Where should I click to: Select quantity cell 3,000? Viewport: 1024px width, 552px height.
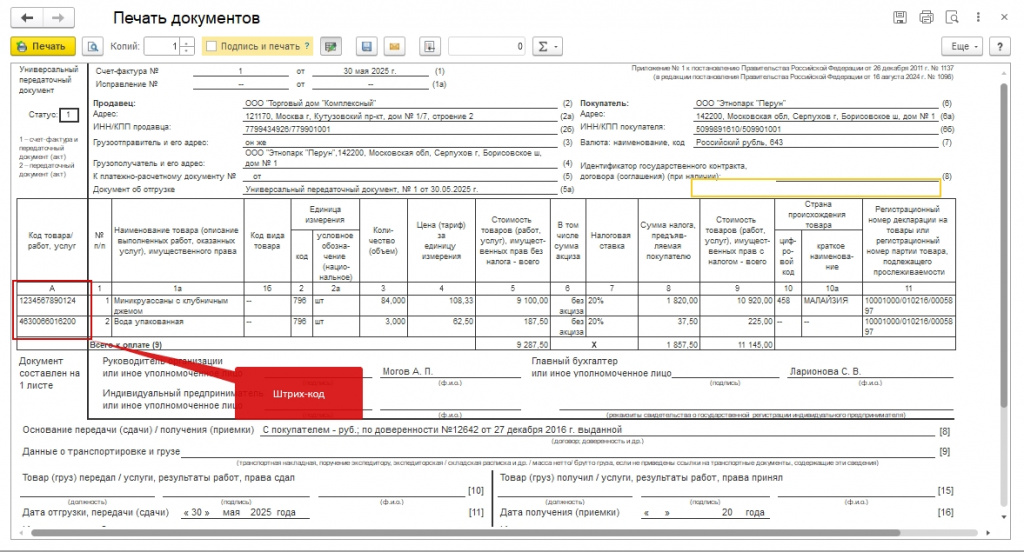click(383, 327)
